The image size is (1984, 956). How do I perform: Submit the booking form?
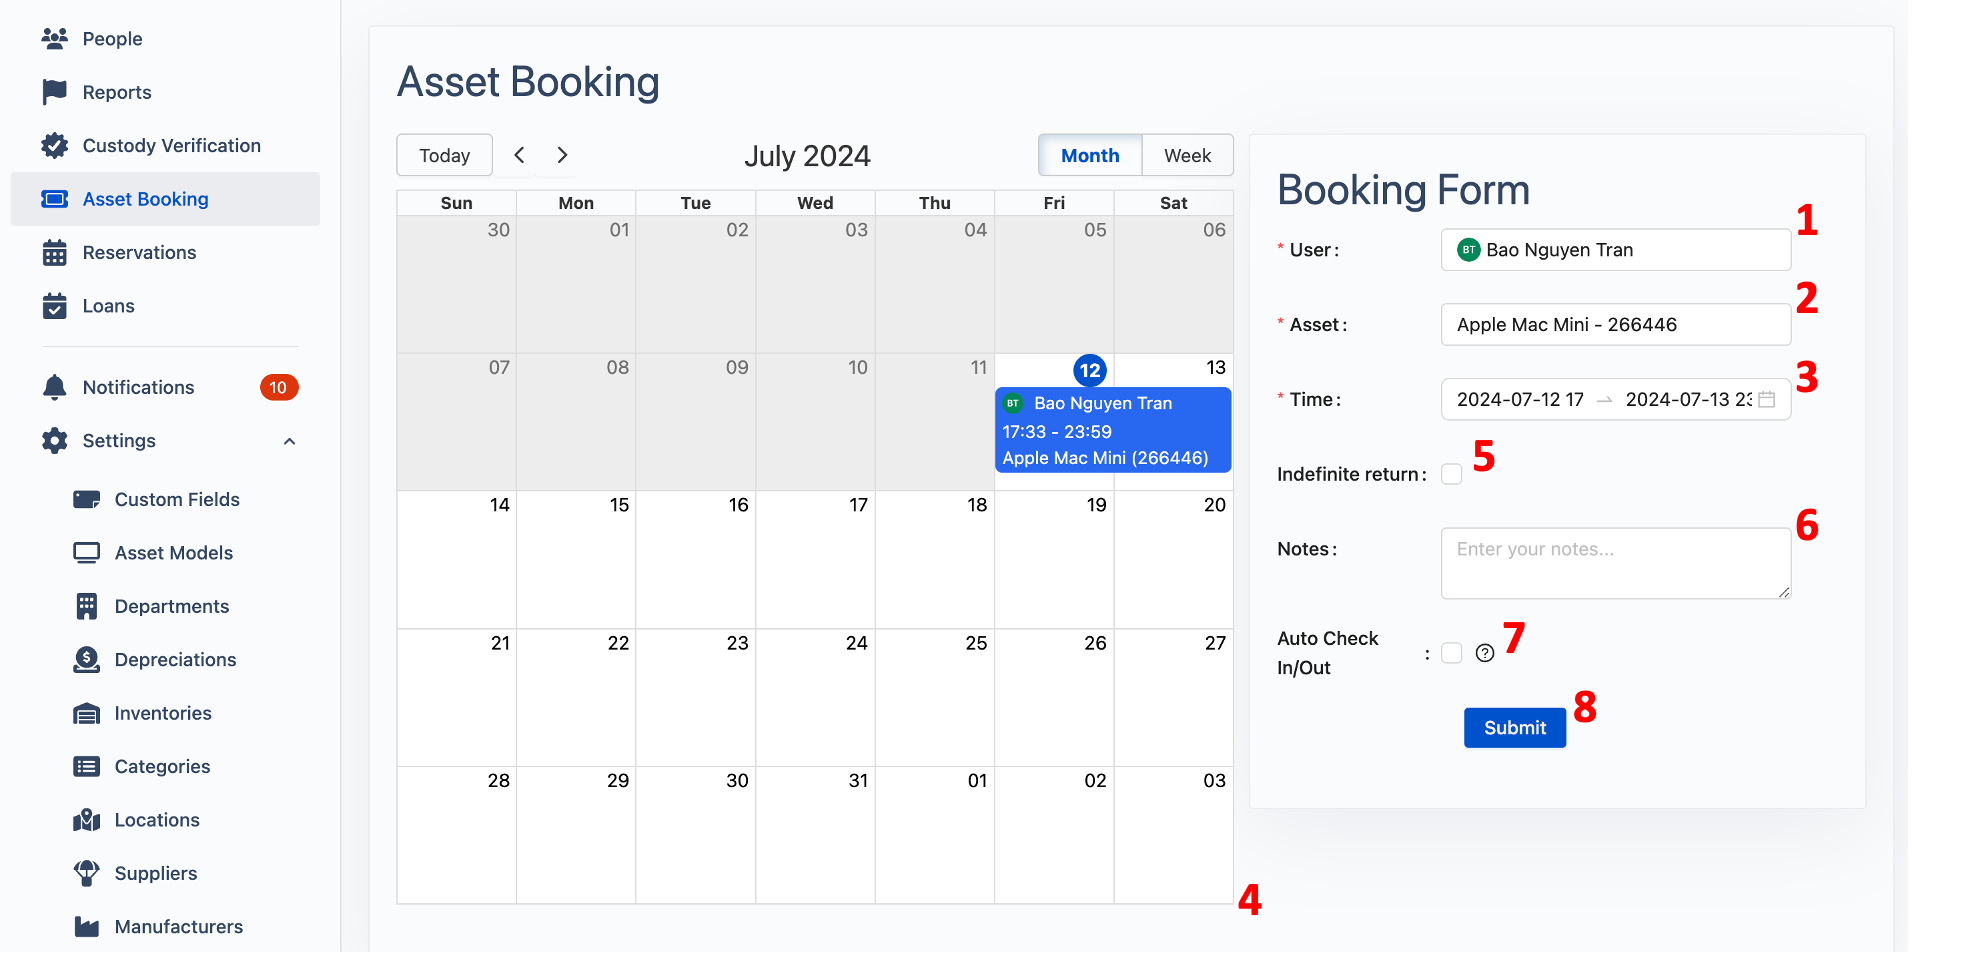1514,728
